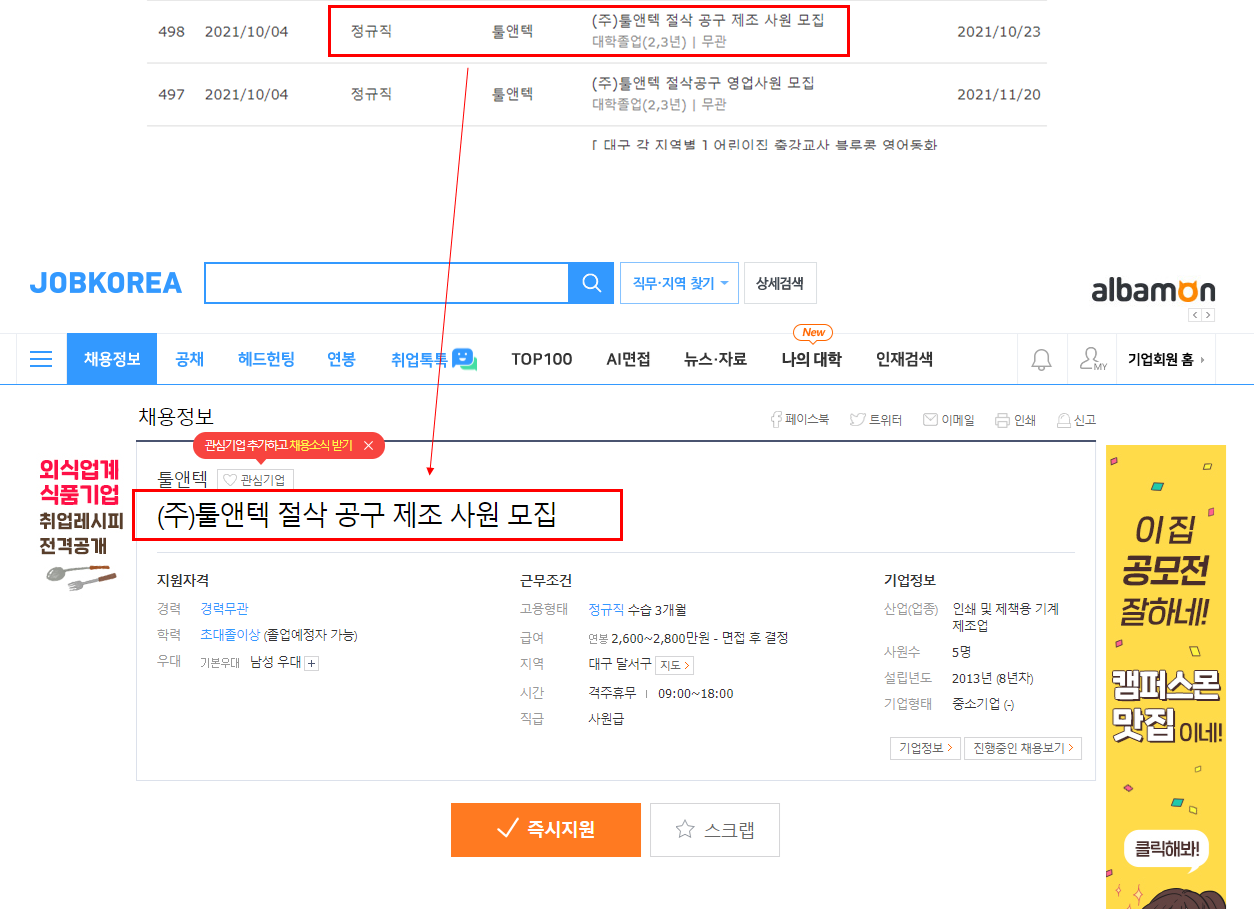
Task: Send the posting by 이메일
Action: pos(948,420)
